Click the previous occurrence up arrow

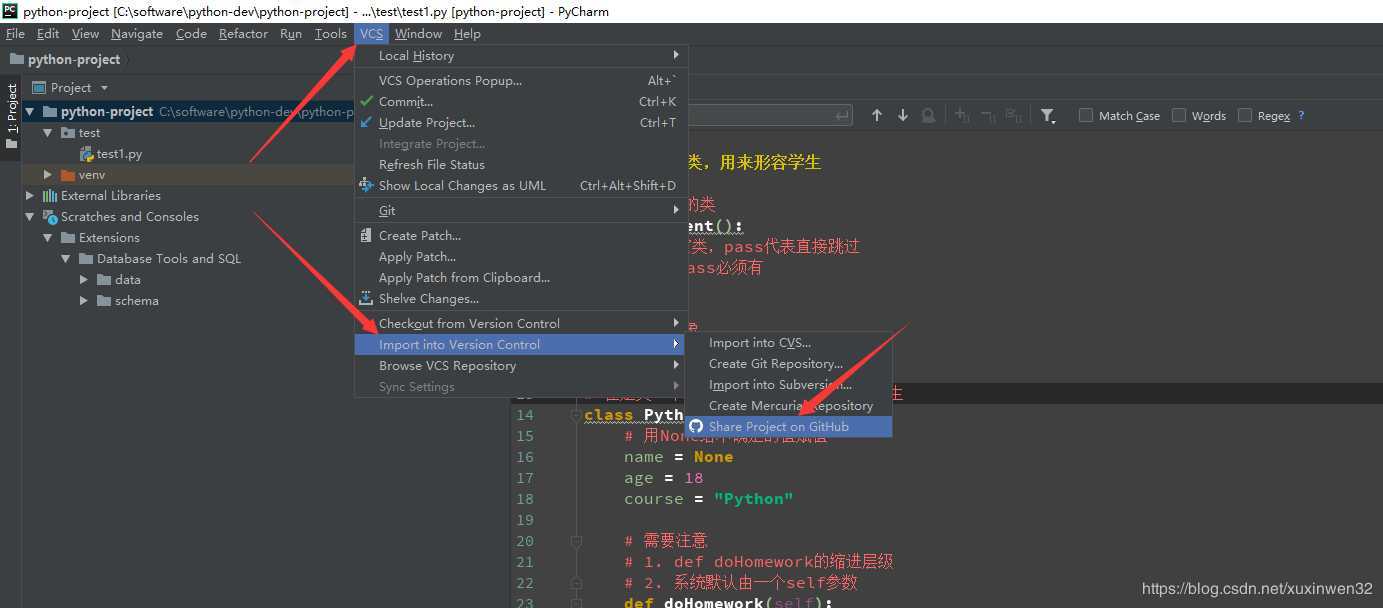click(x=877, y=116)
